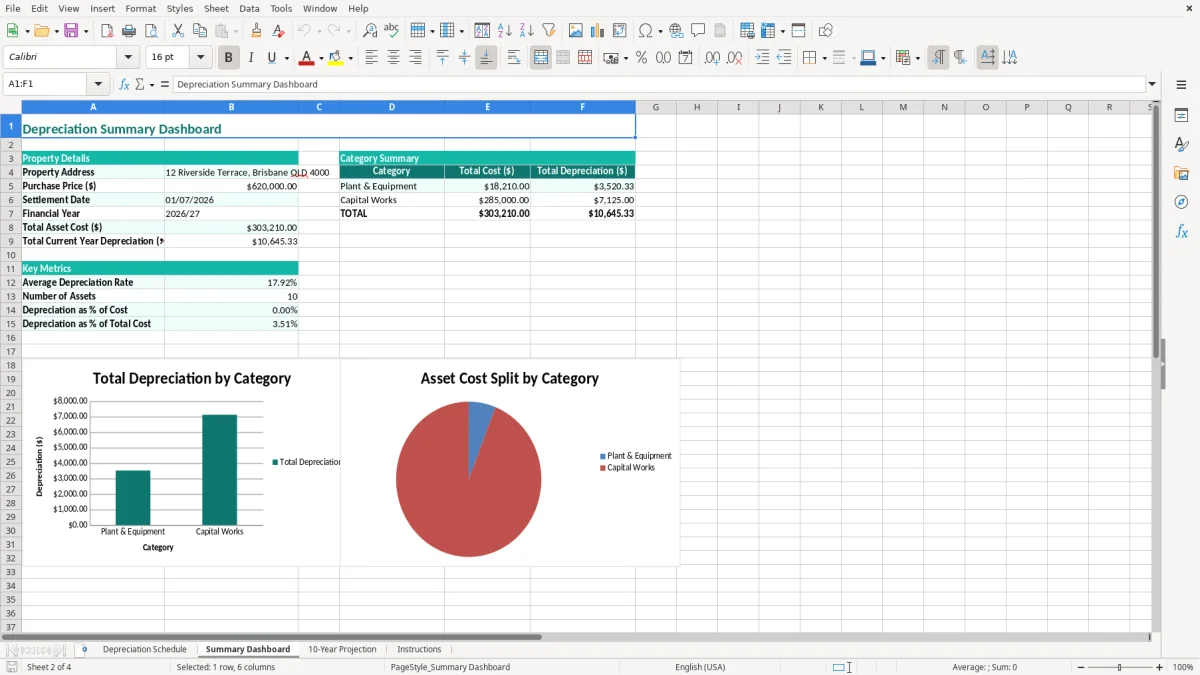This screenshot has height=675, width=1200.
Task: Open the Sheet menu
Action: (216, 8)
